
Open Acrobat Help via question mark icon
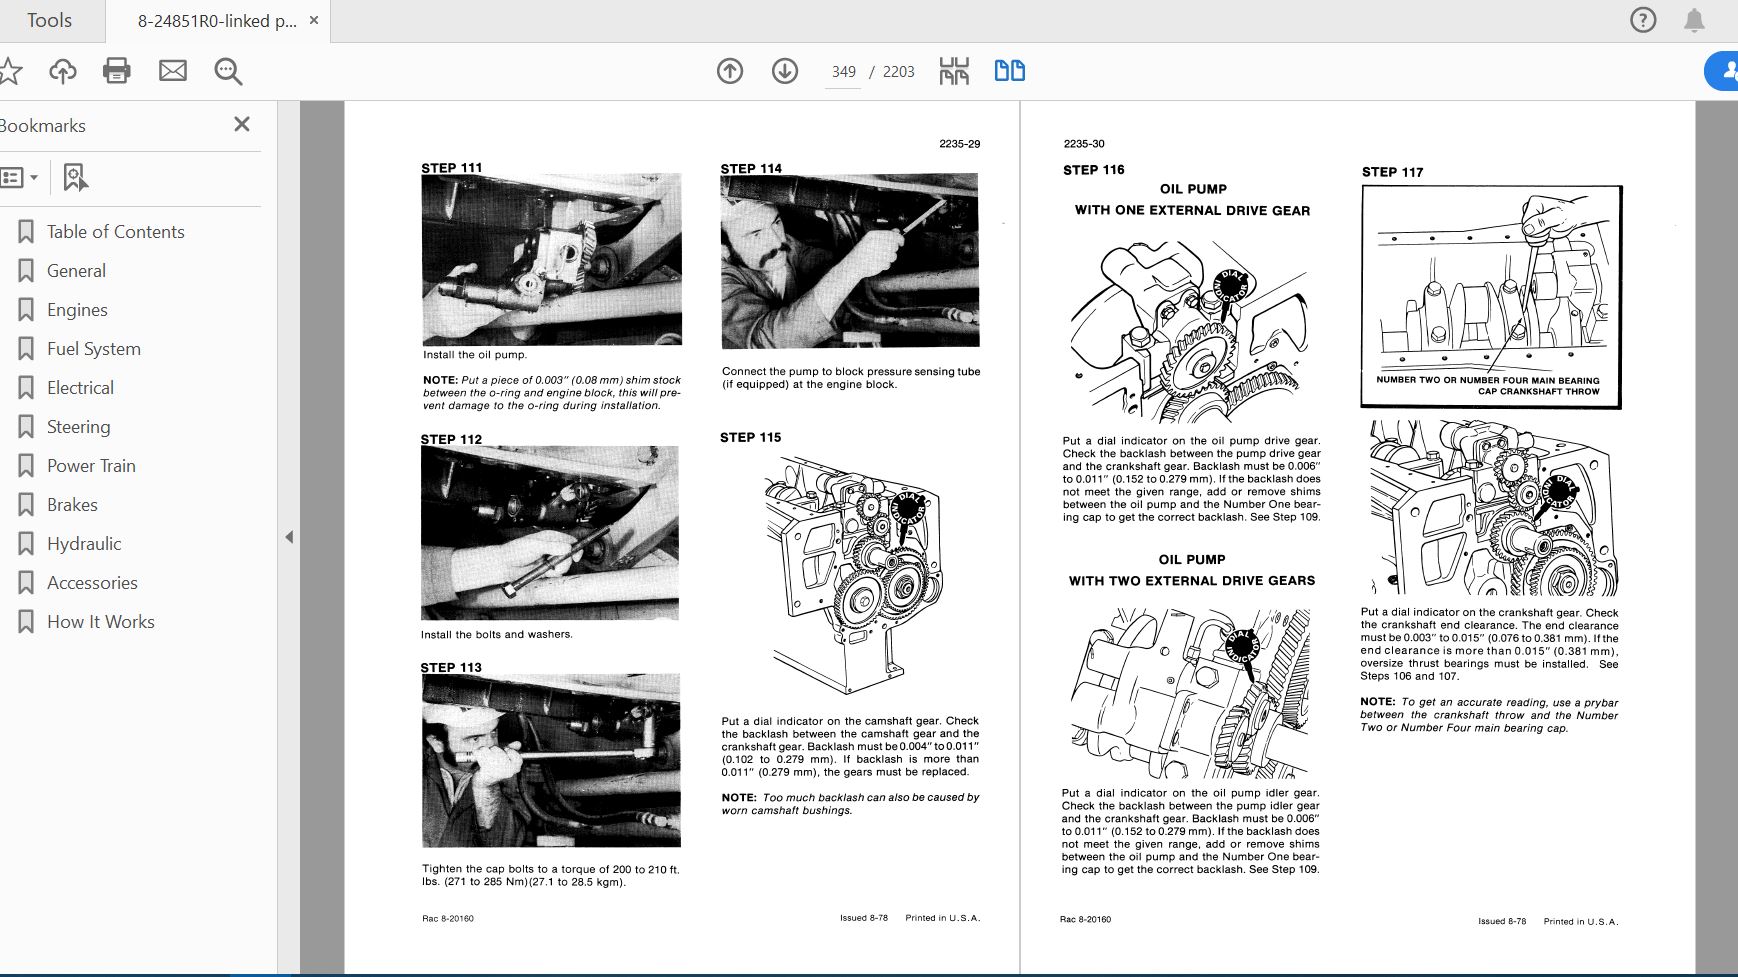1644,20
